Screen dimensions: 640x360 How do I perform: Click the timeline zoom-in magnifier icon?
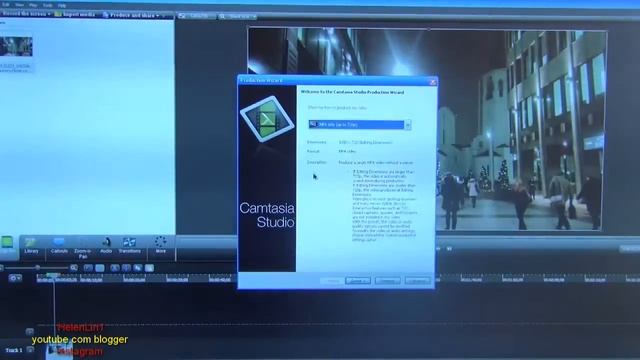point(73,268)
